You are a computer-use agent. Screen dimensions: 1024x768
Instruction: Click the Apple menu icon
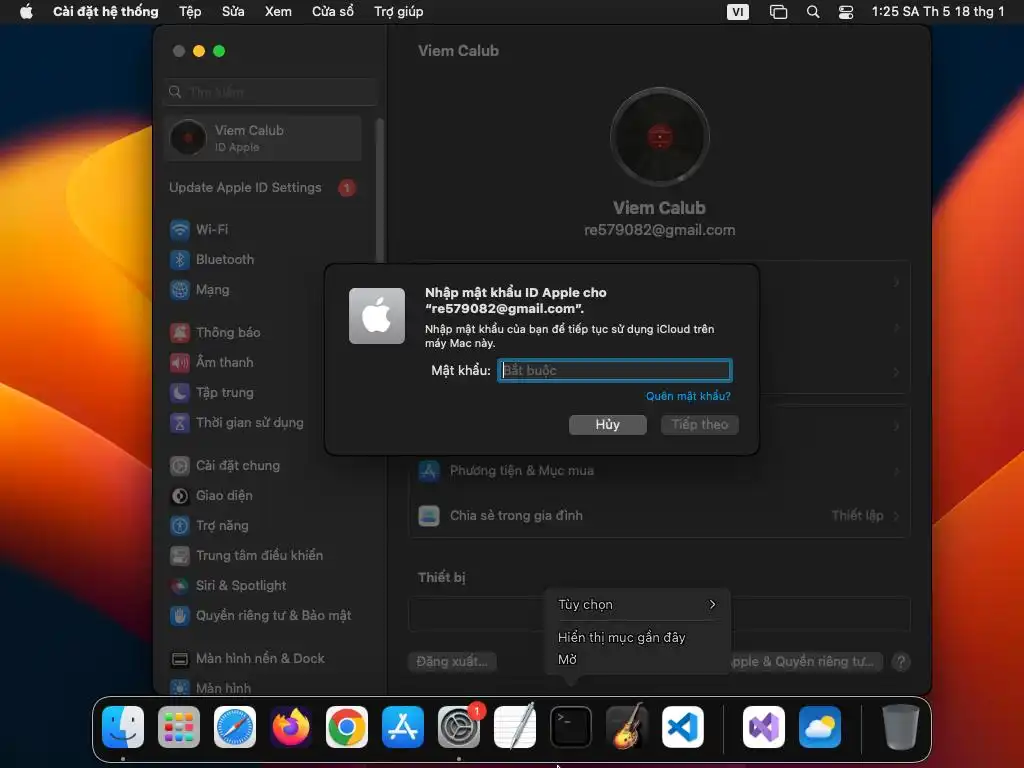click(26, 11)
